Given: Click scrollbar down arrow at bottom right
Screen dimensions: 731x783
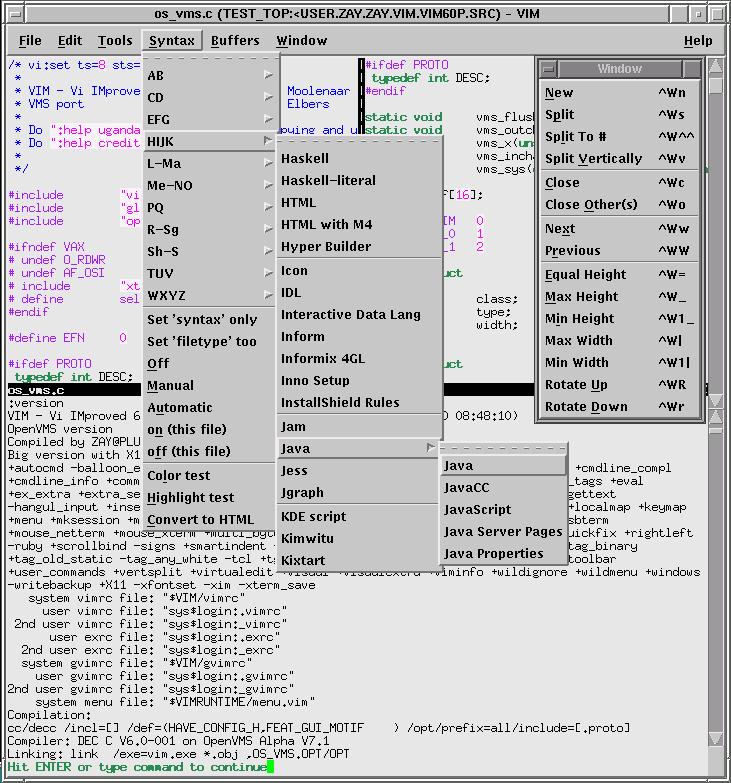Looking at the screenshot, I should (716, 738).
